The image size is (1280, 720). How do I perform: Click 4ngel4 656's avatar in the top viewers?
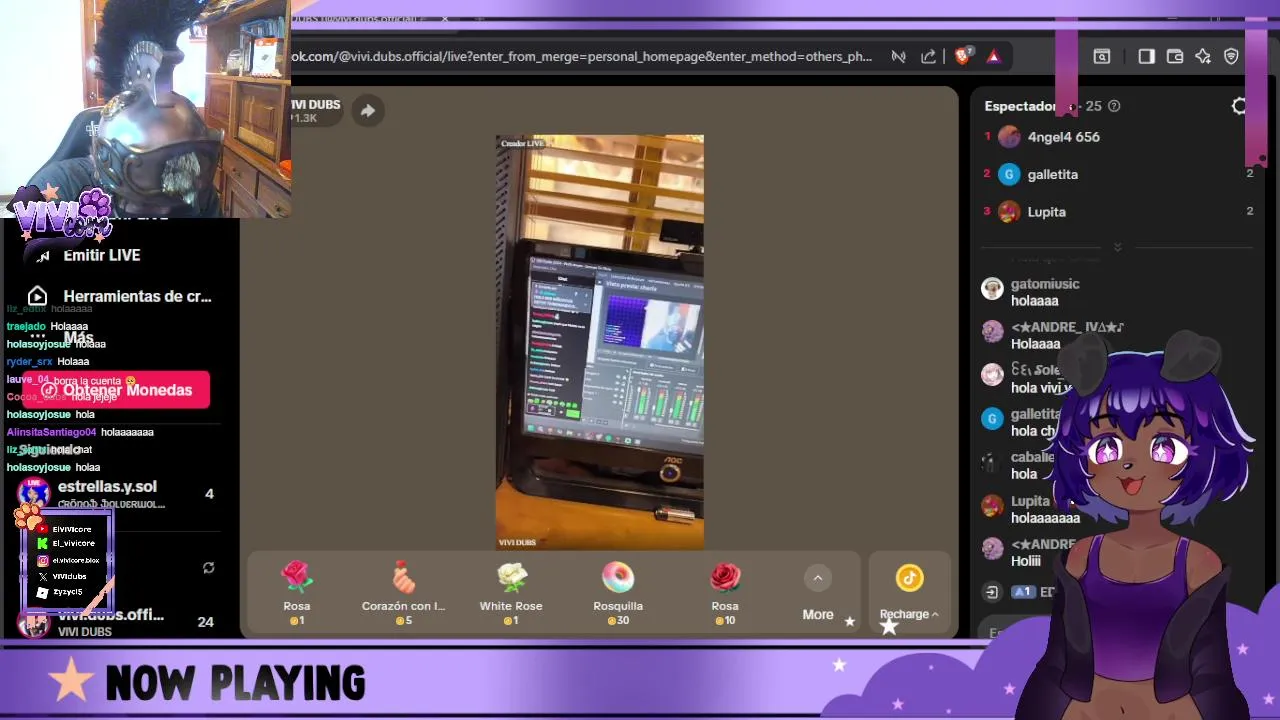[1009, 137]
